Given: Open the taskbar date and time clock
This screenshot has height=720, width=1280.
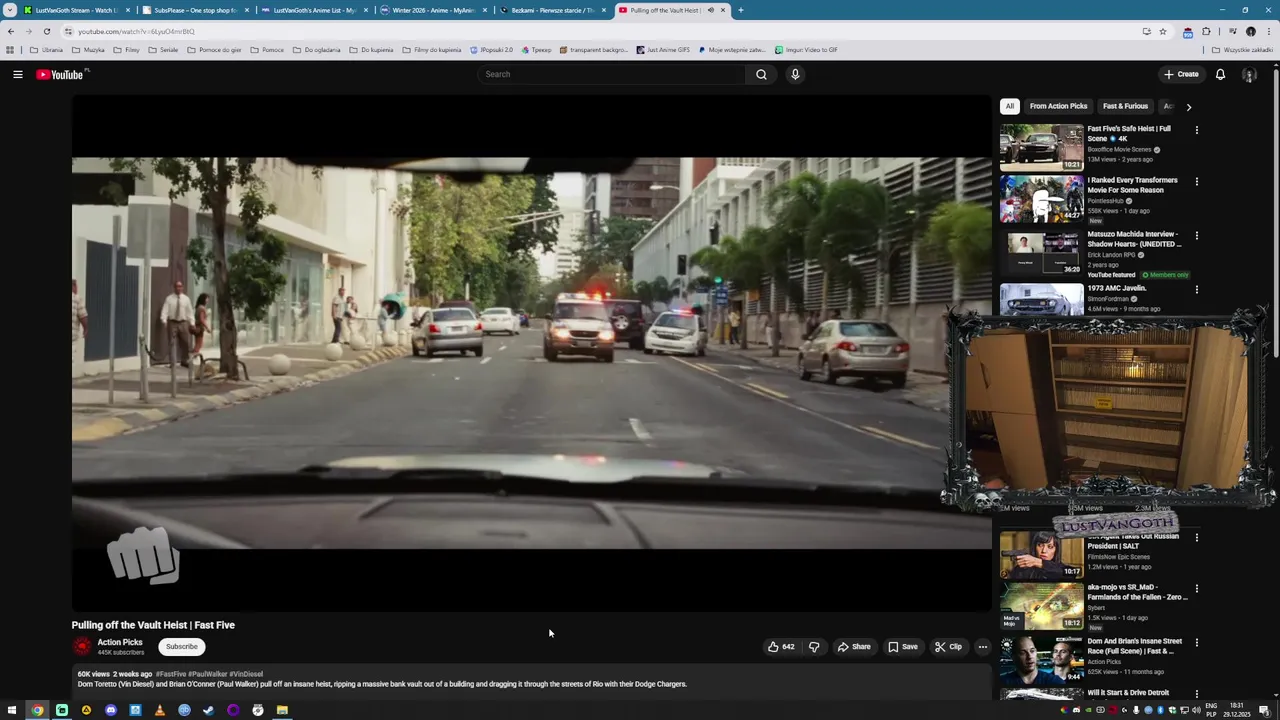Looking at the screenshot, I should (x=1236, y=710).
